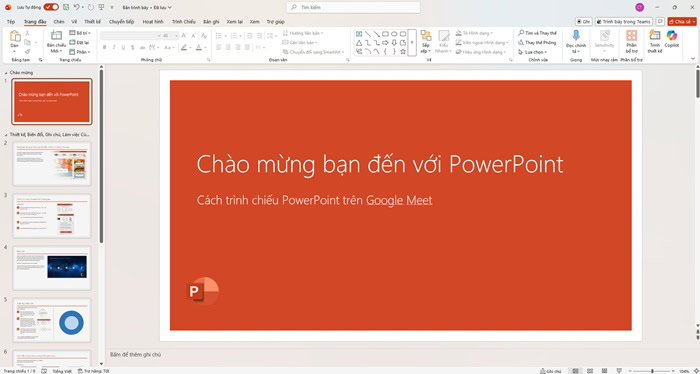Screen dimensions: 700x374
Task: Click the Undo arrow in title bar
Action: 77,7
